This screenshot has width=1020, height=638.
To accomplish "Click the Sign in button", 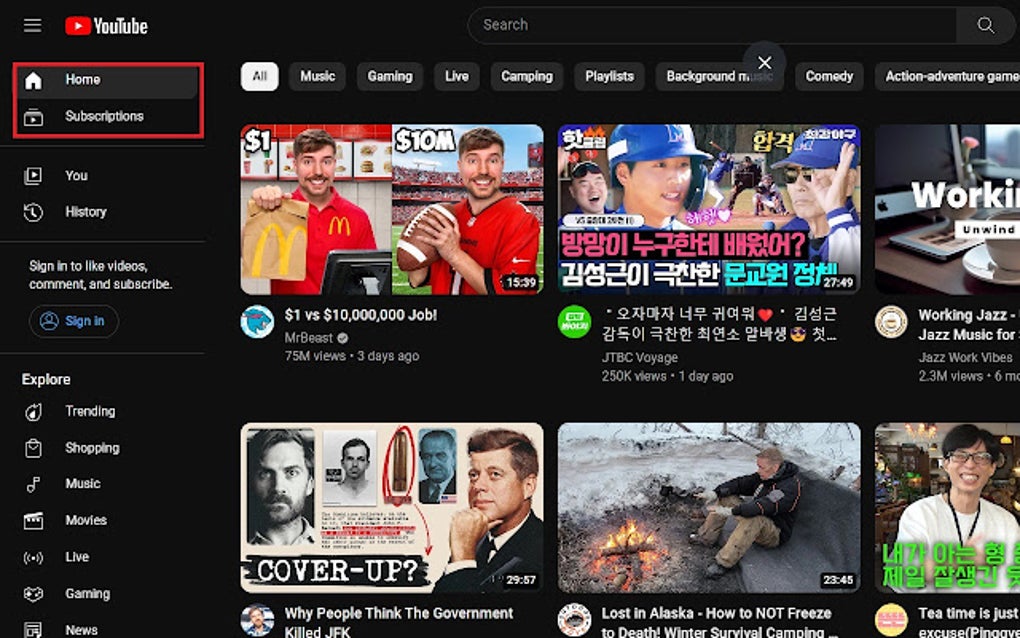I will pyautogui.click(x=73, y=321).
